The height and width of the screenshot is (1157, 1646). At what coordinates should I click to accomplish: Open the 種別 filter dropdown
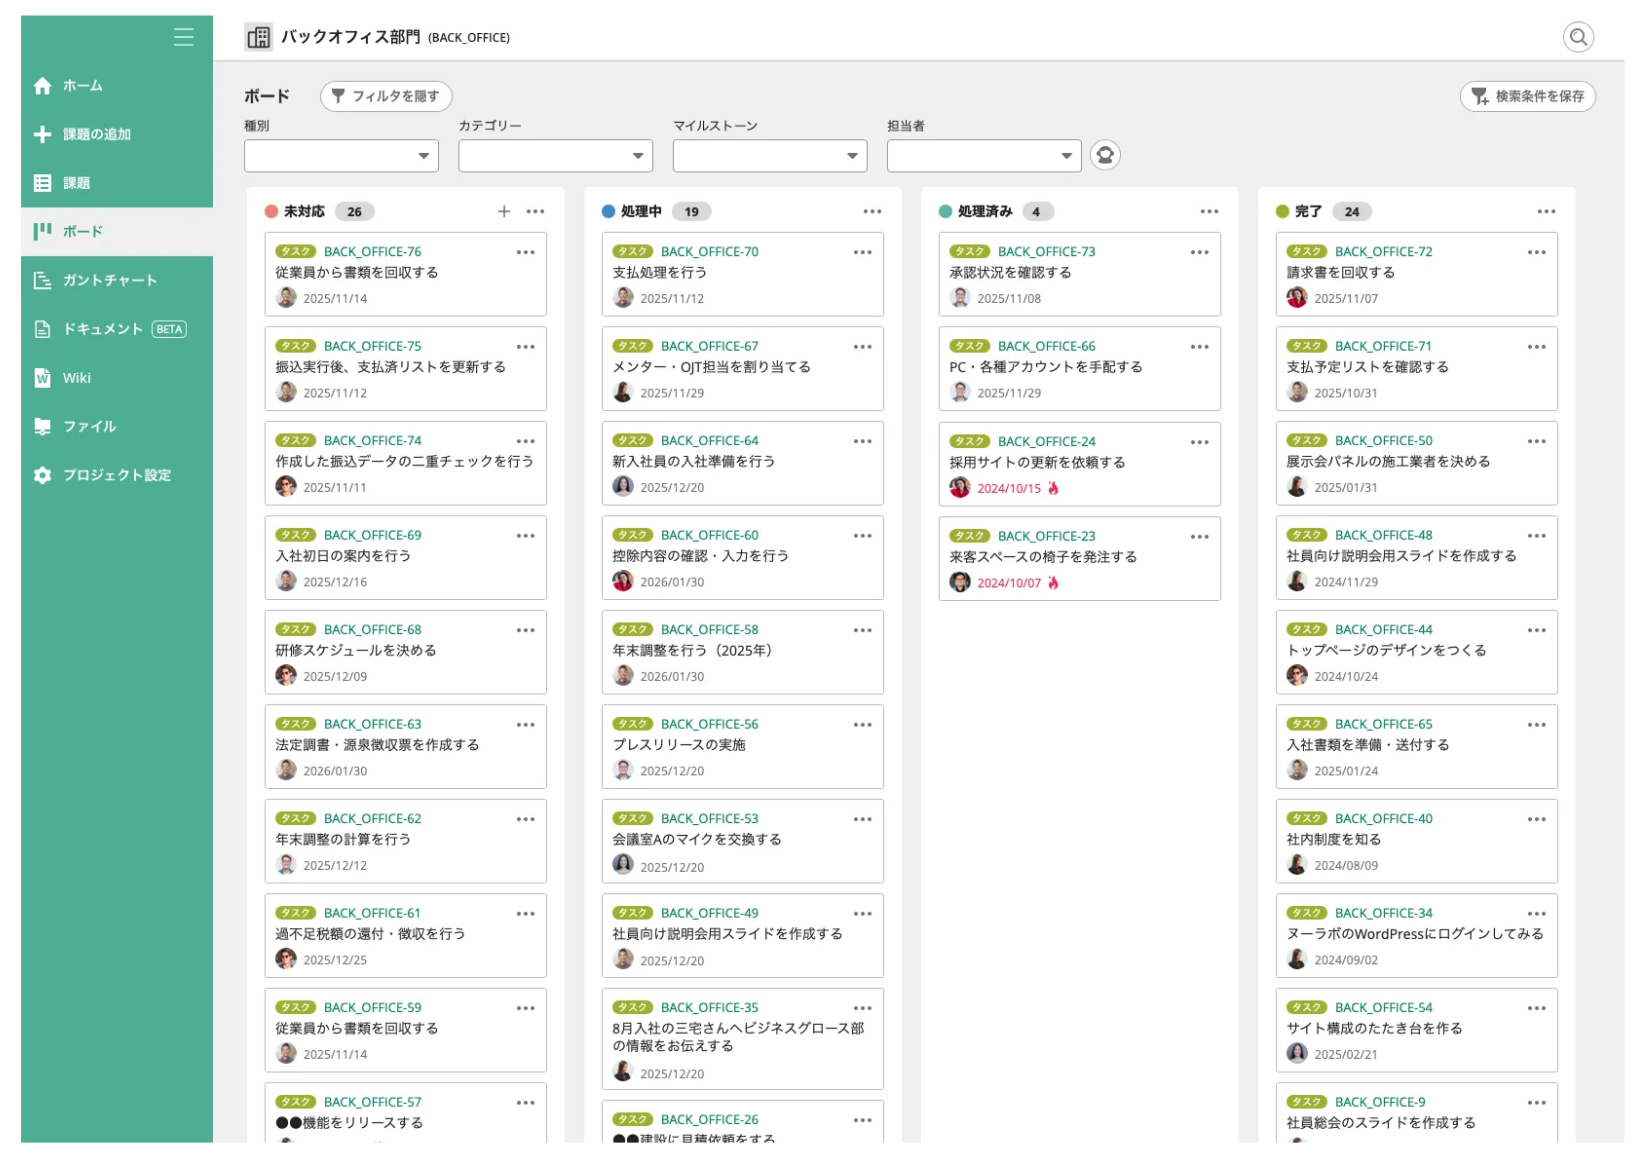341,156
